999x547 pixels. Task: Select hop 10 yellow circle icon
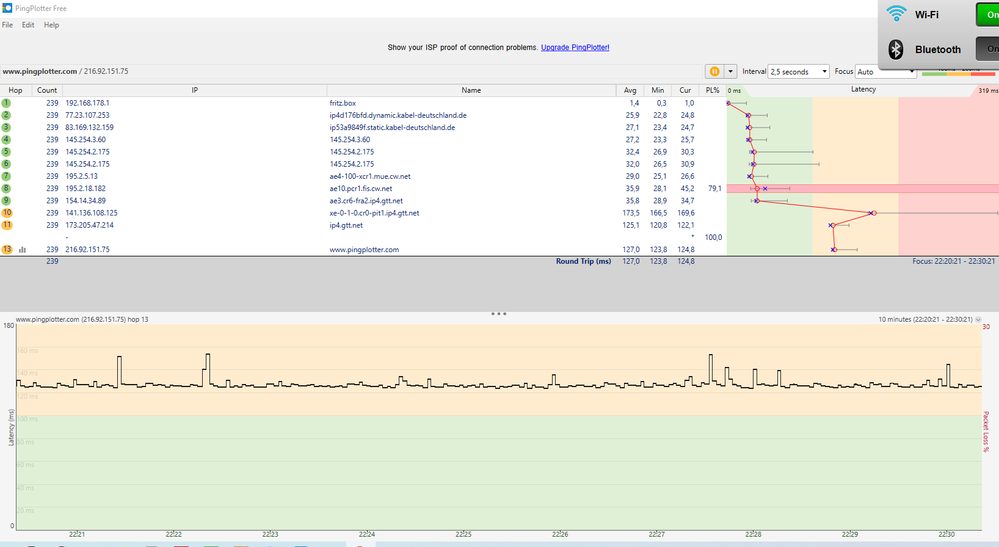[6, 213]
